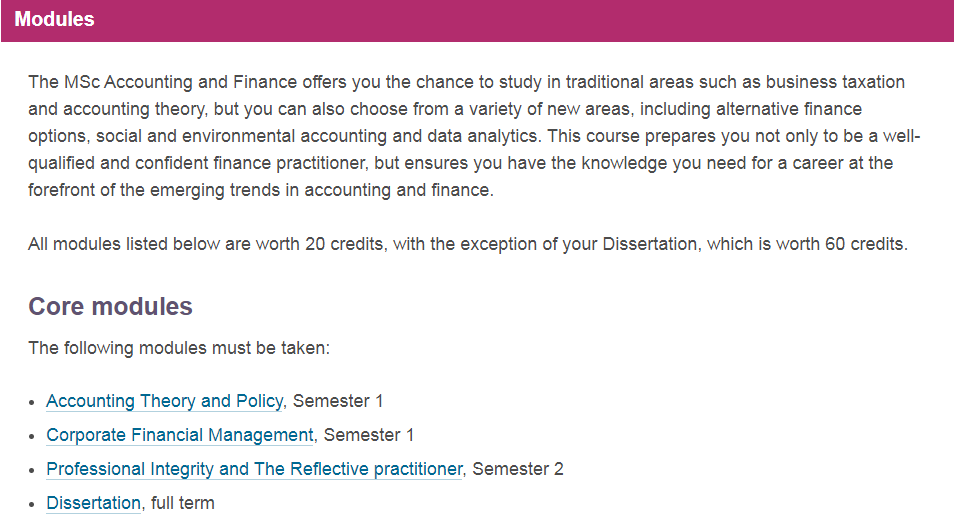954x531 pixels.
Task: Click the 'following modules must be taken' sentence
Action: pyautogui.click(x=179, y=348)
